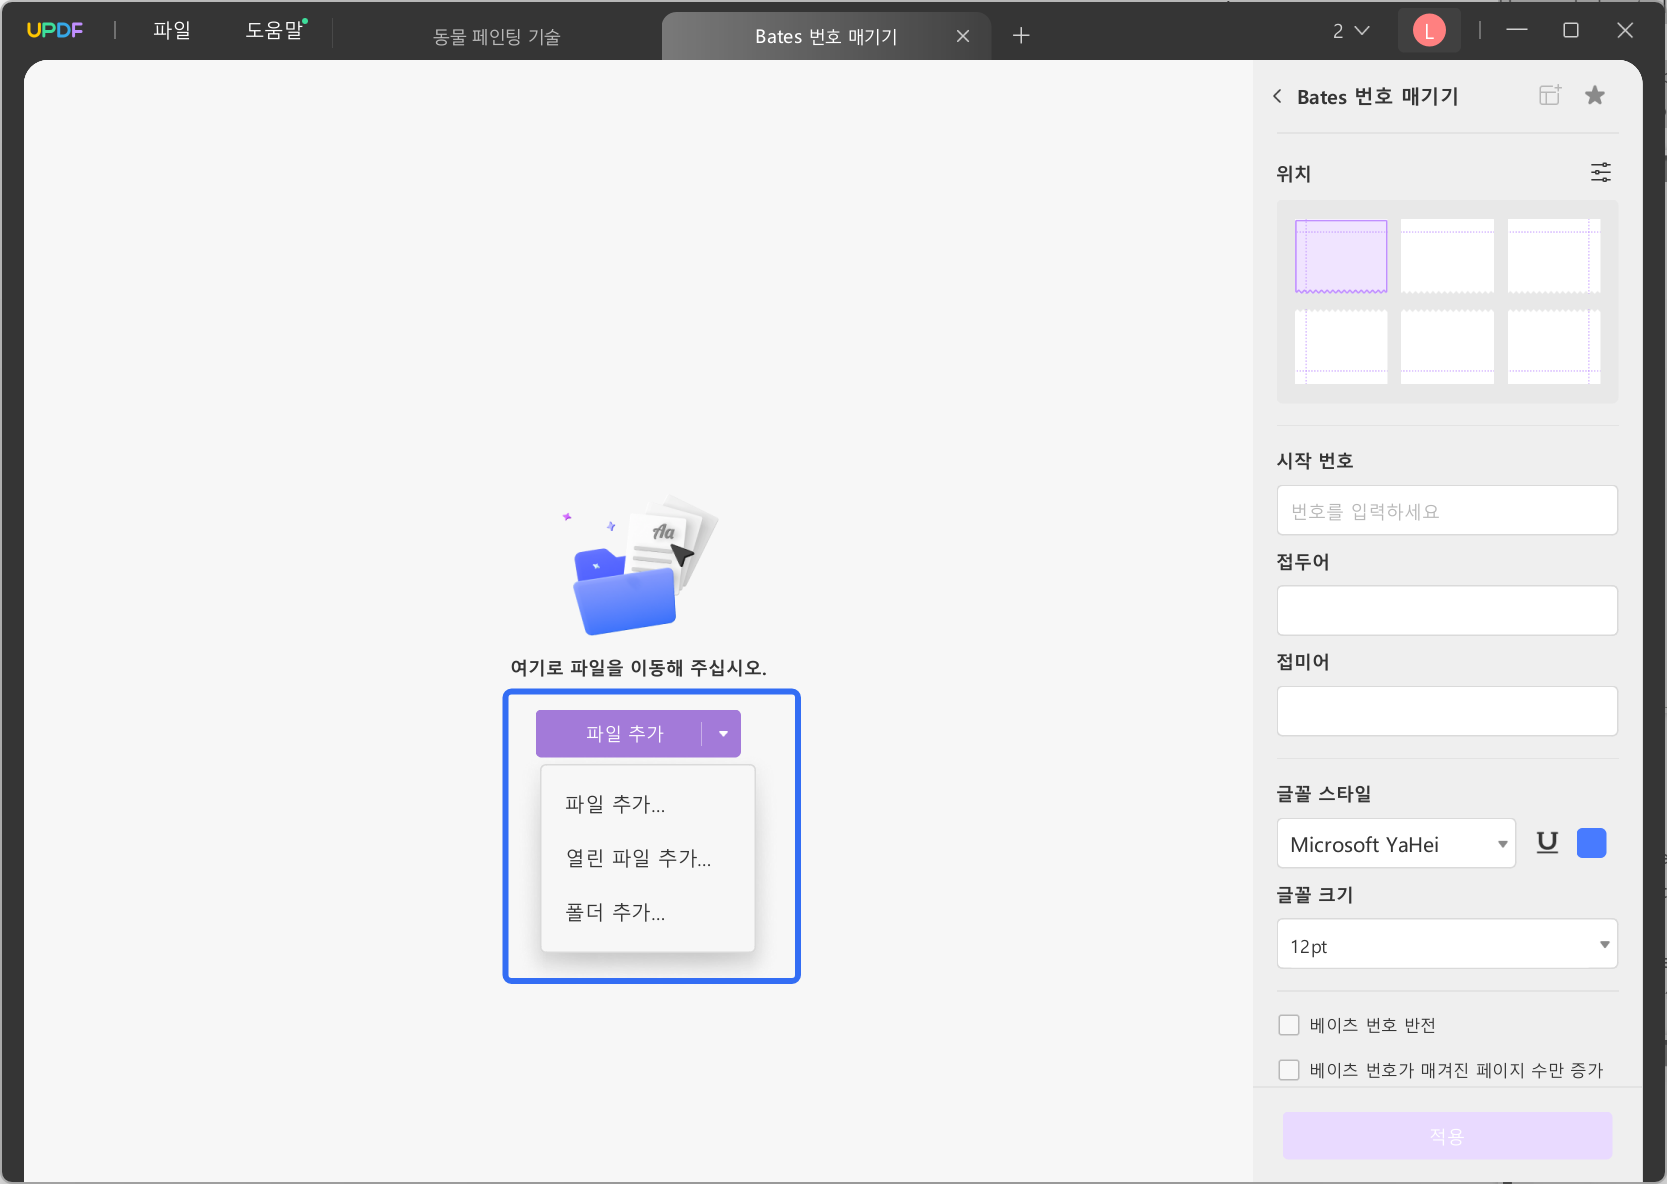The image size is (1667, 1184).
Task: Open the 파일 menu
Action: (x=172, y=30)
